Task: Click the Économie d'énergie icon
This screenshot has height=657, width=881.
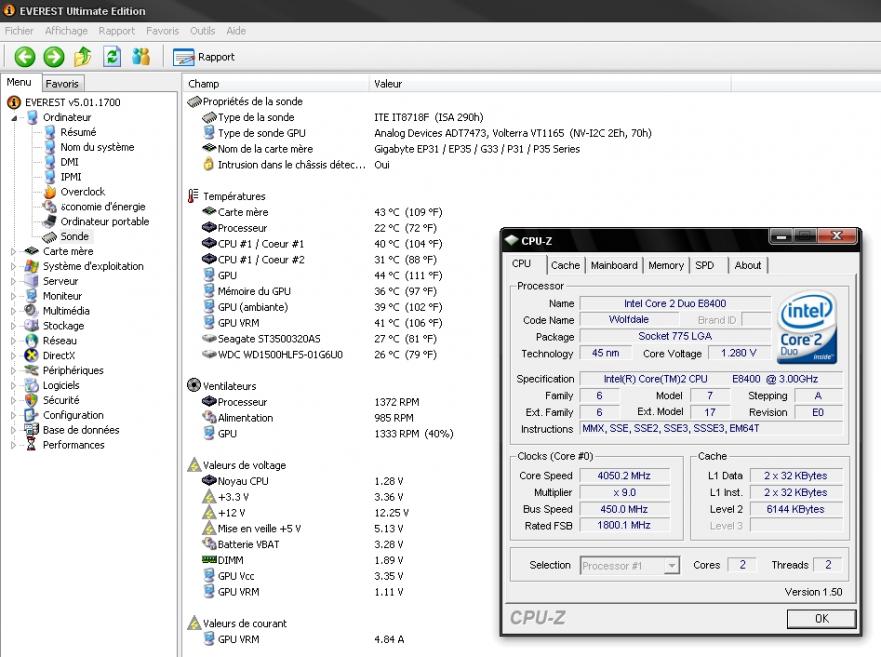Action: point(50,207)
